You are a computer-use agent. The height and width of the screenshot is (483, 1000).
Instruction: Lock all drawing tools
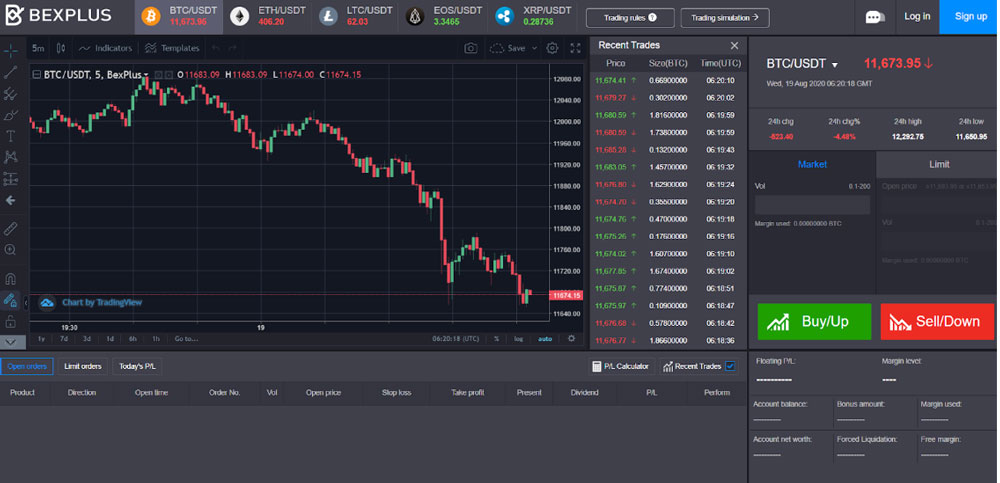10,321
